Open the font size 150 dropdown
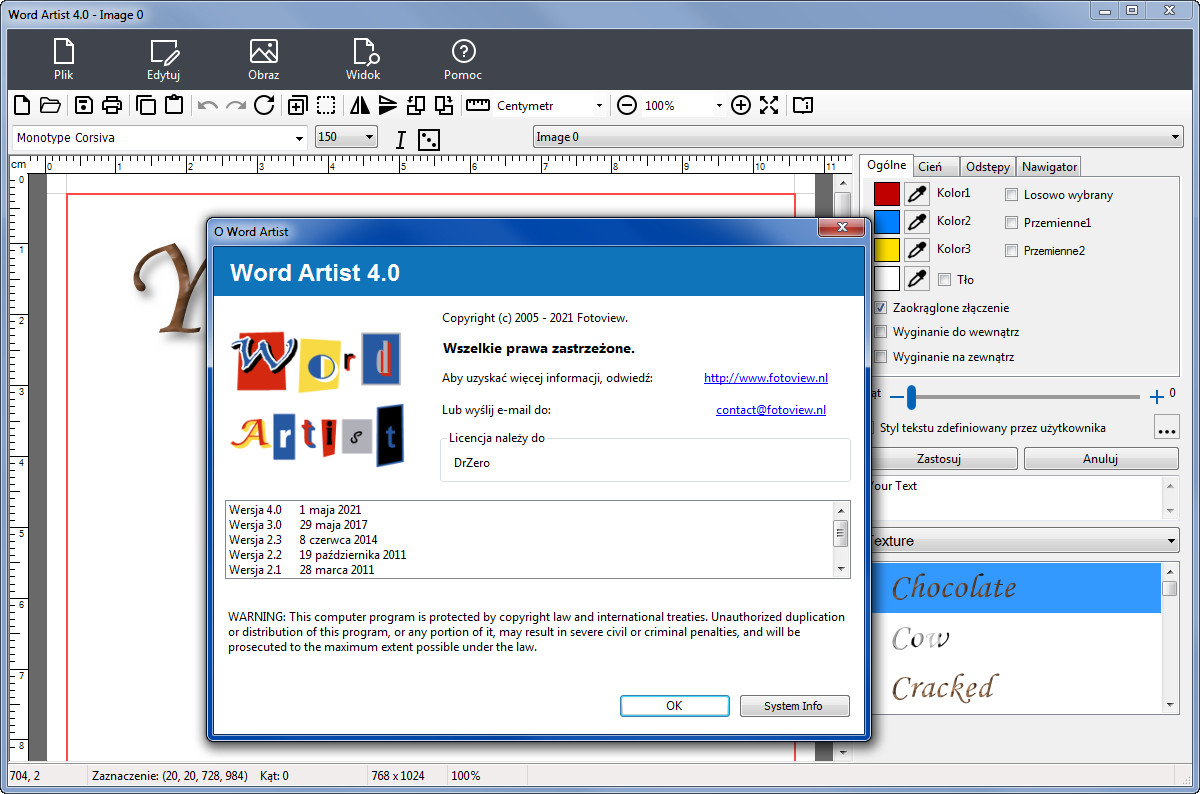This screenshot has height=794, width=1200. [x=369, y=137]
